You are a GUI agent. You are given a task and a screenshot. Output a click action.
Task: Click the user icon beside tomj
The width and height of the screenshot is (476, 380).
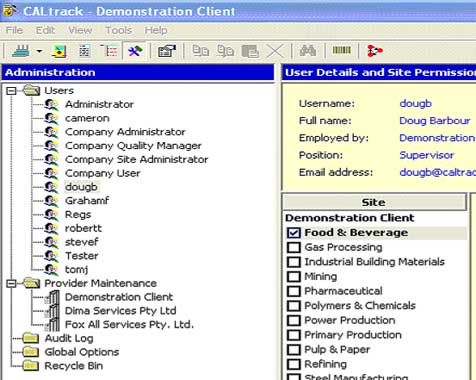tap(51, 269)
